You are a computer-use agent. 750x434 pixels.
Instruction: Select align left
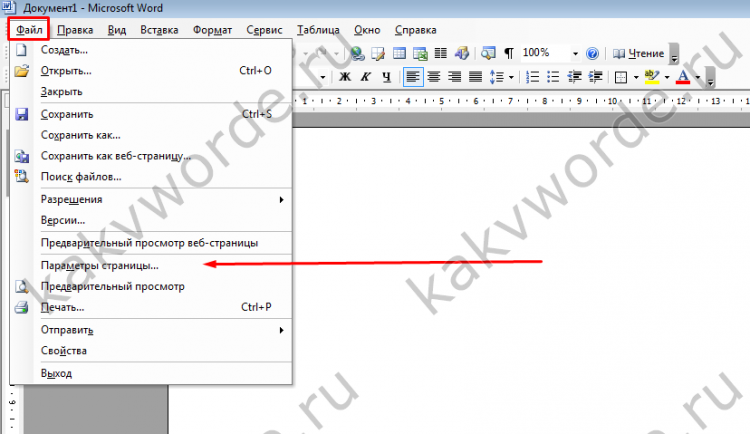point(413,77)
